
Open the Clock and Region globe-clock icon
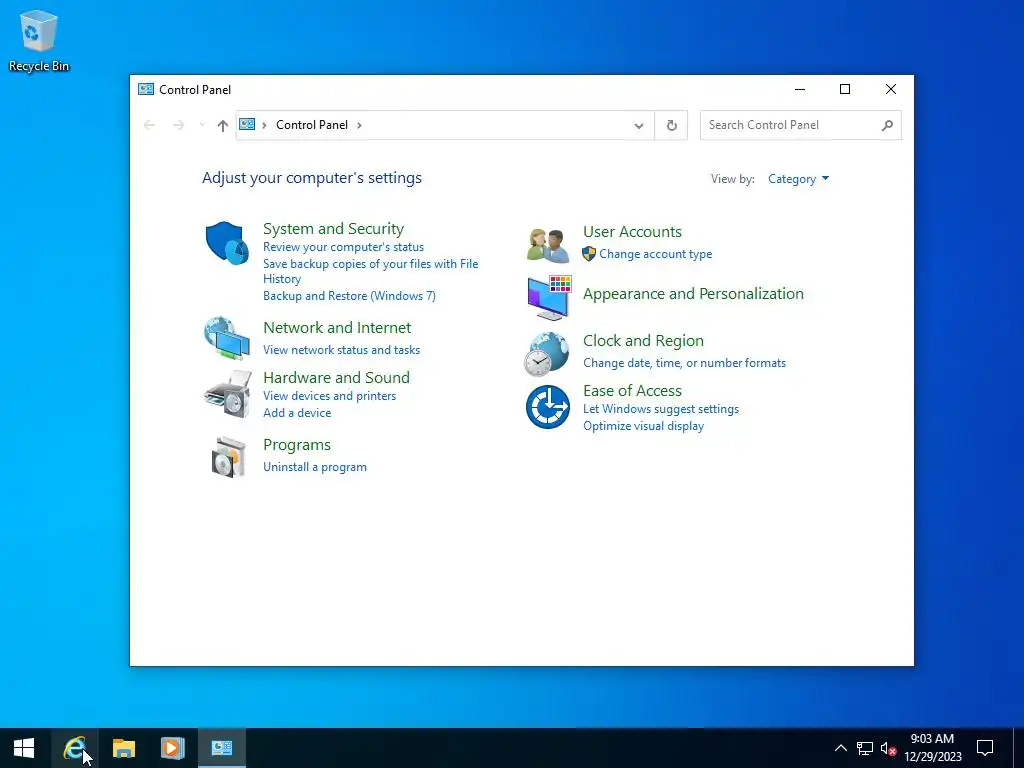547,354
